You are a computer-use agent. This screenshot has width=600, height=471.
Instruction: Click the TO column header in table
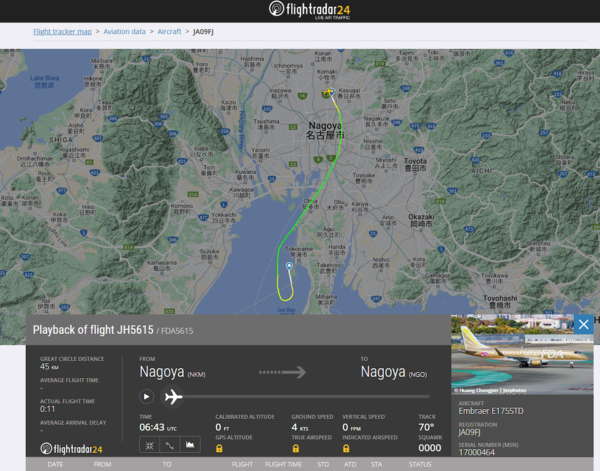[x=167, y=464]
